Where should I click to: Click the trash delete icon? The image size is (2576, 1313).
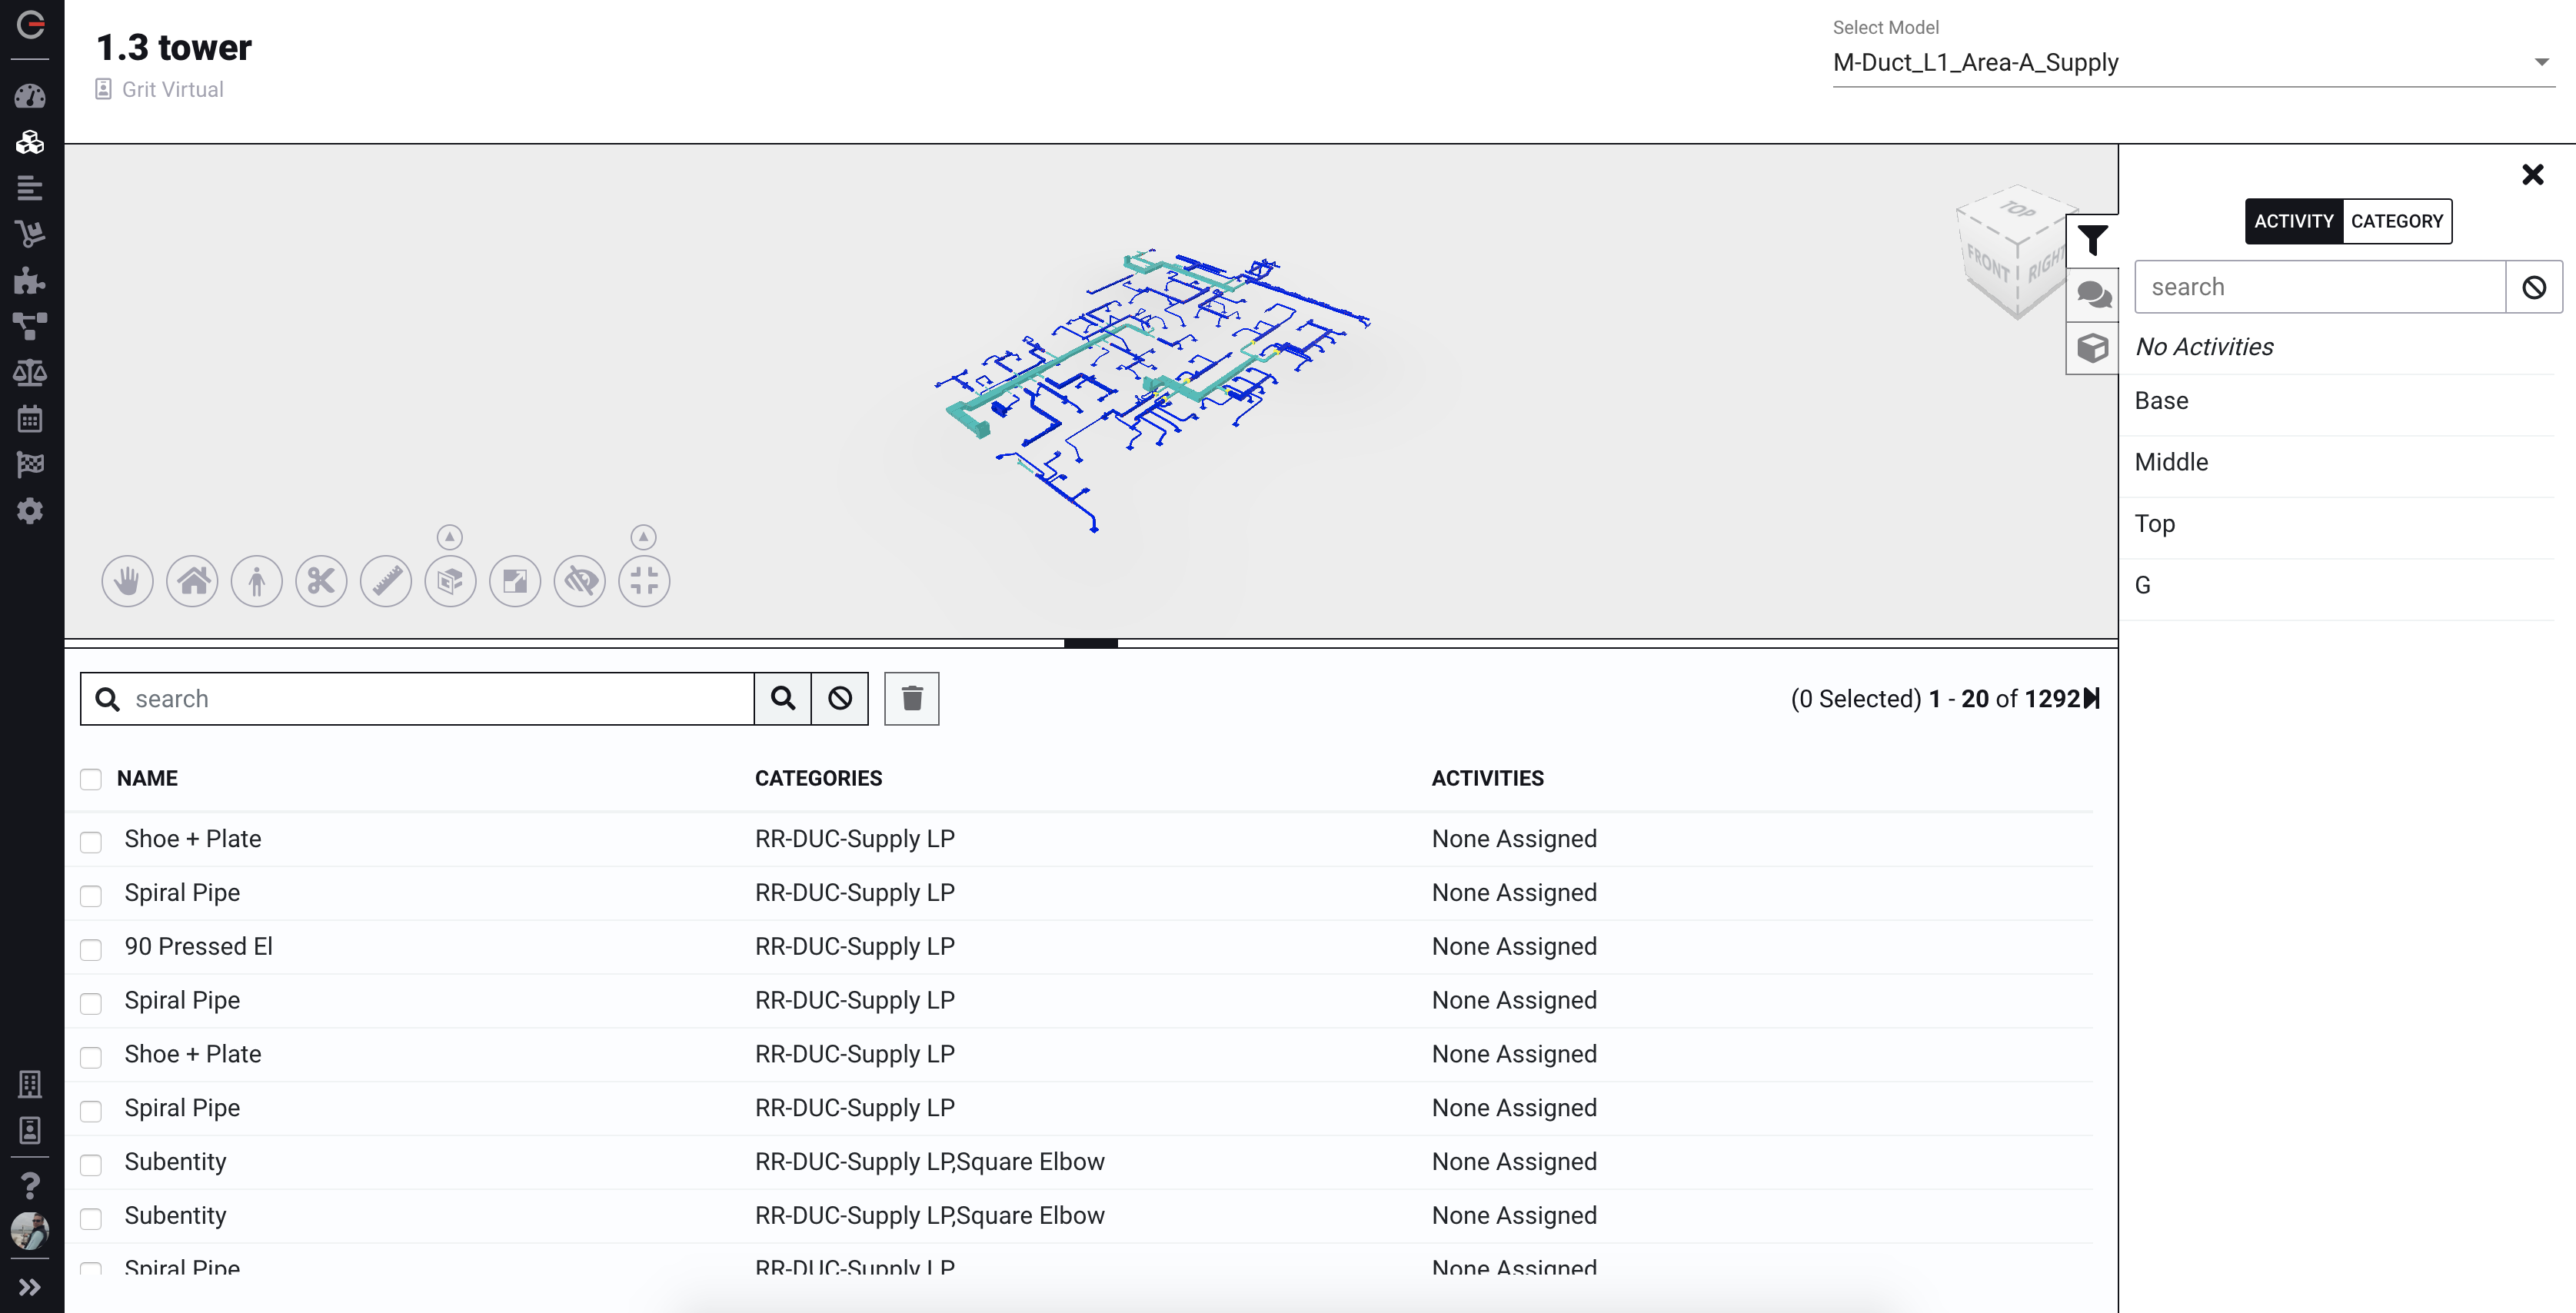click(911, 698)
